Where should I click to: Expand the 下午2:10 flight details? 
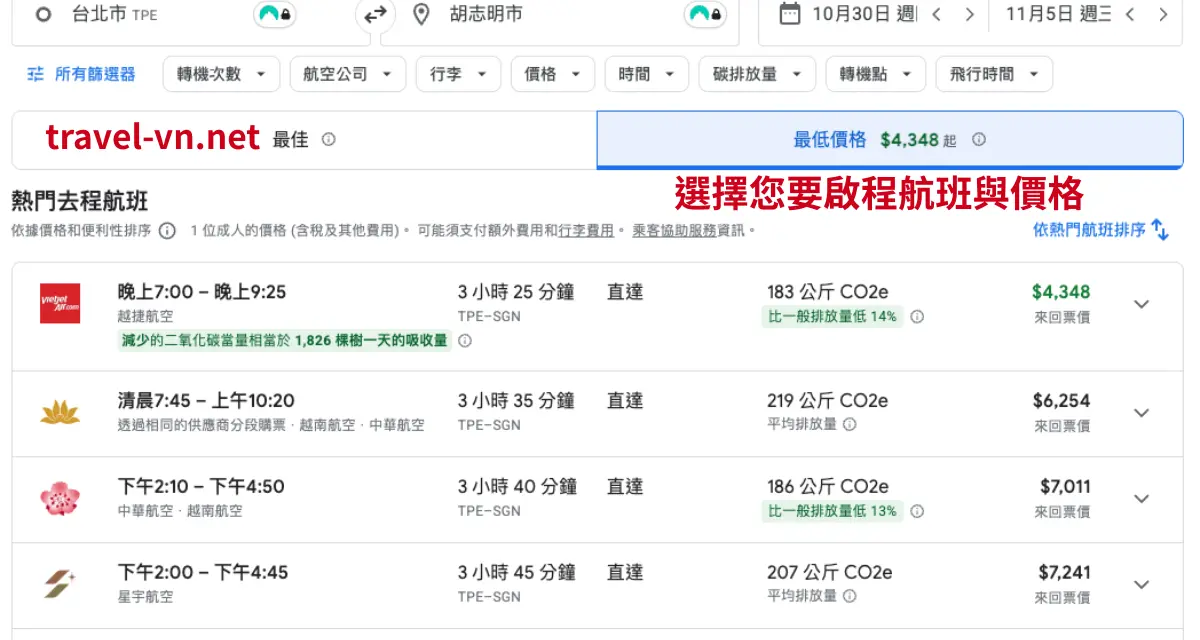[x=1141, y=498]
